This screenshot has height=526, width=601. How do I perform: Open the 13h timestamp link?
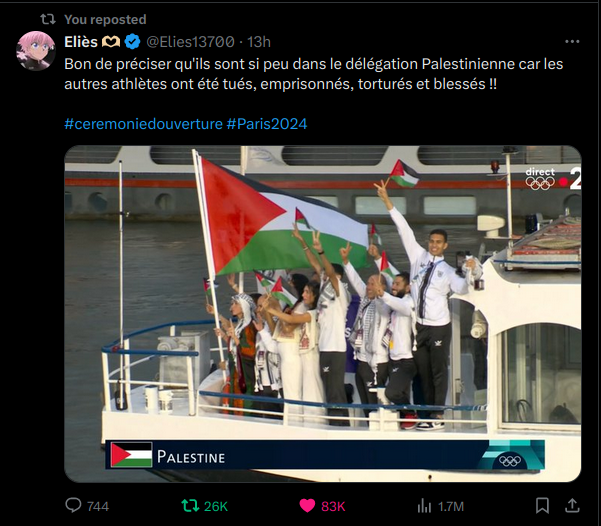[259, 42]
